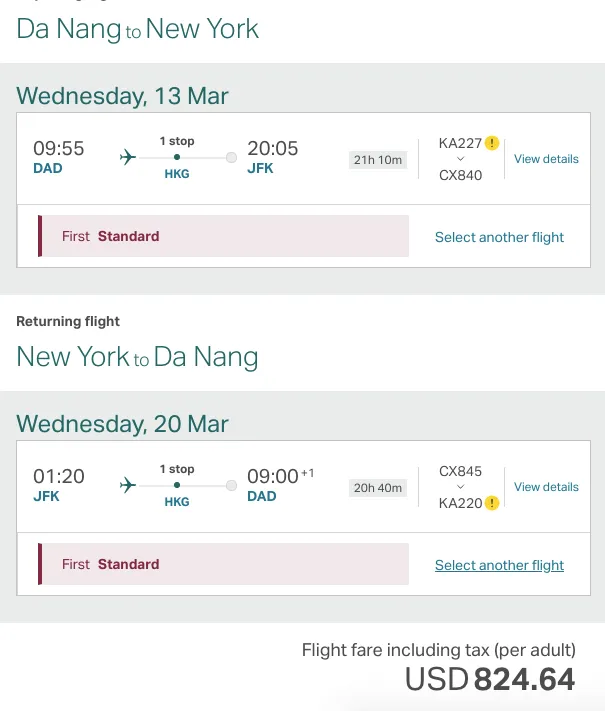Select another flight for returning trip
Screen dimensions: 605x711
[499, 565]
